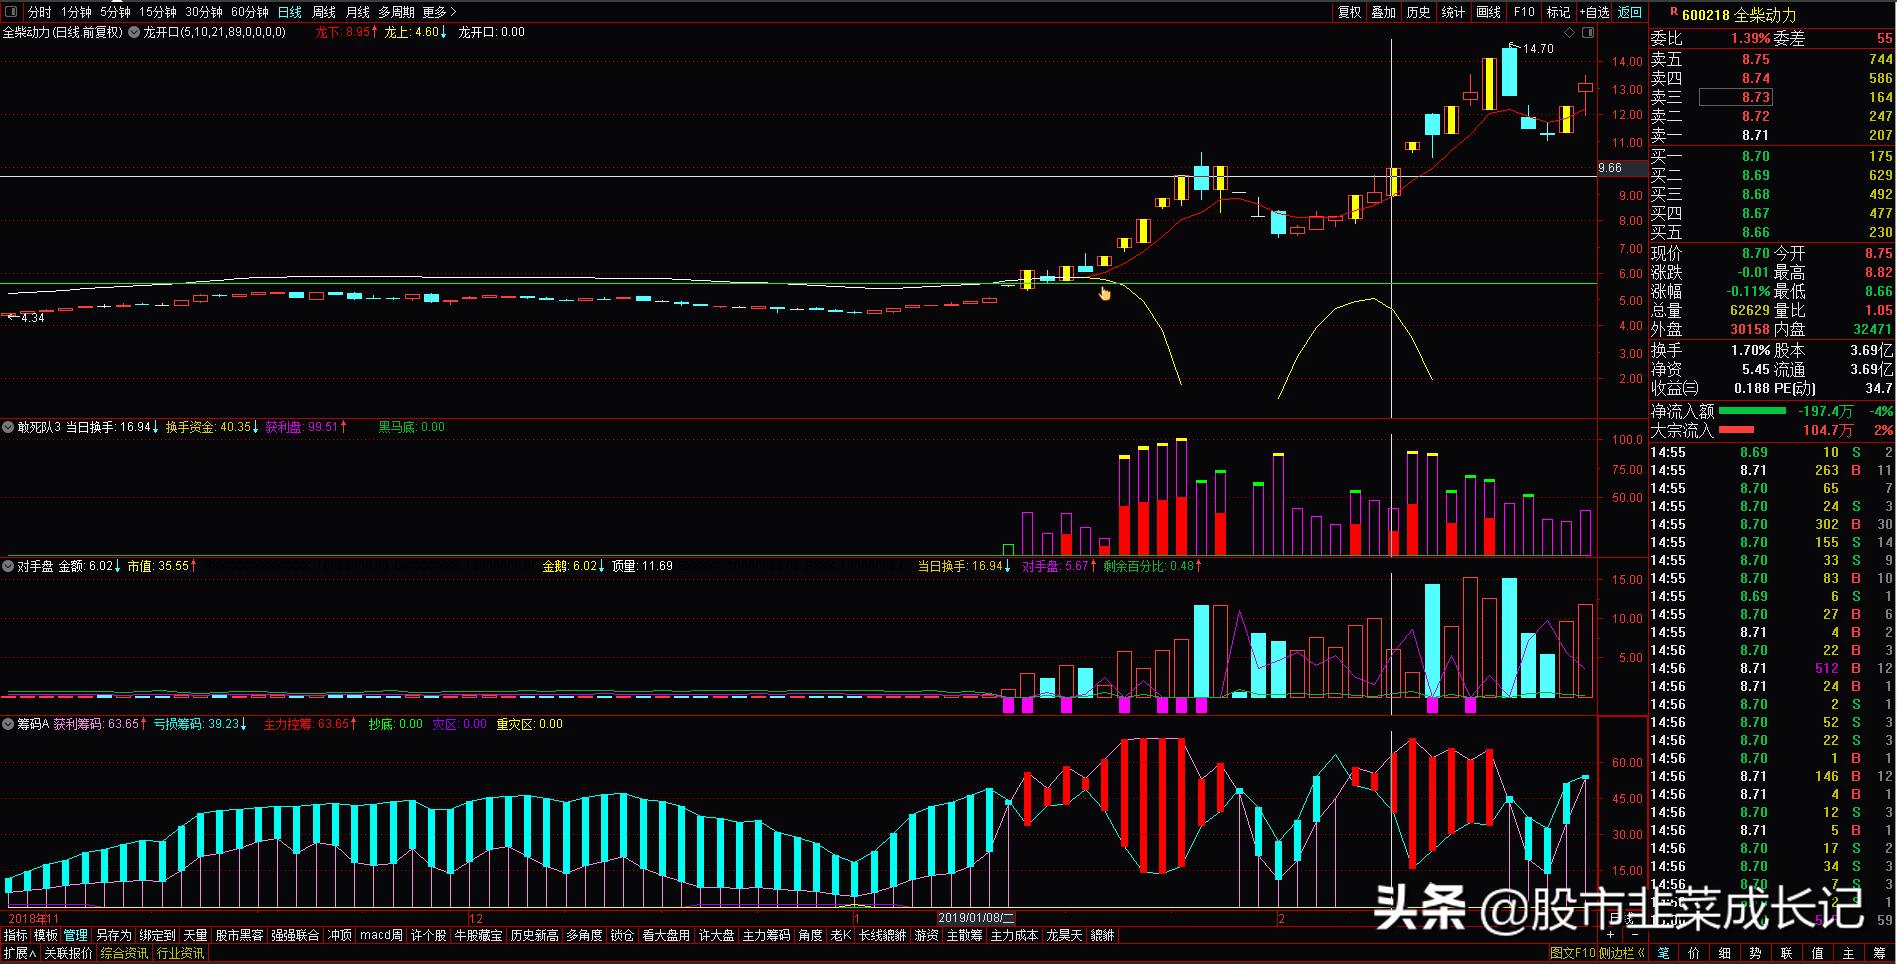Select the 5分钟 period
This screenshot has height=964, width=1897.
(x=115, y=12)
